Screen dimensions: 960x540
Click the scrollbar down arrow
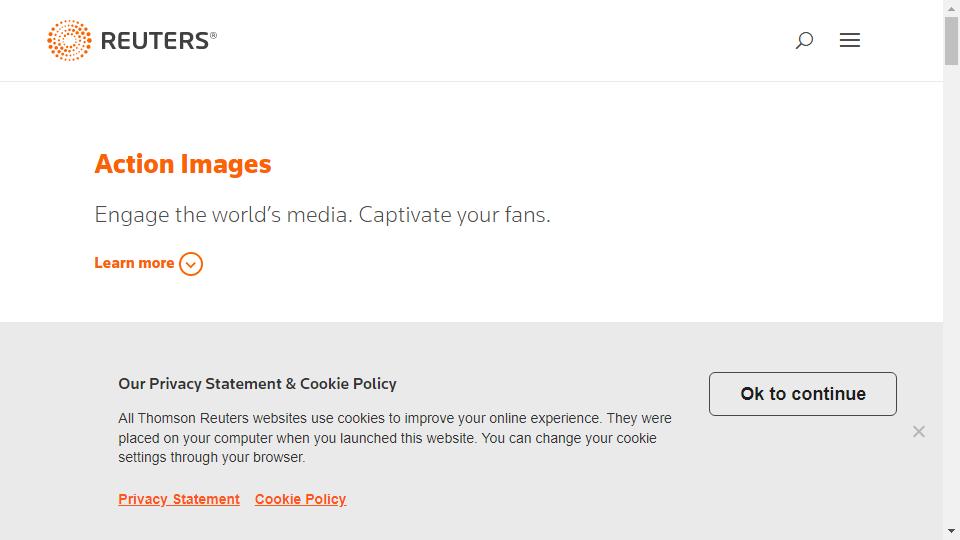(x=951, y=531)
